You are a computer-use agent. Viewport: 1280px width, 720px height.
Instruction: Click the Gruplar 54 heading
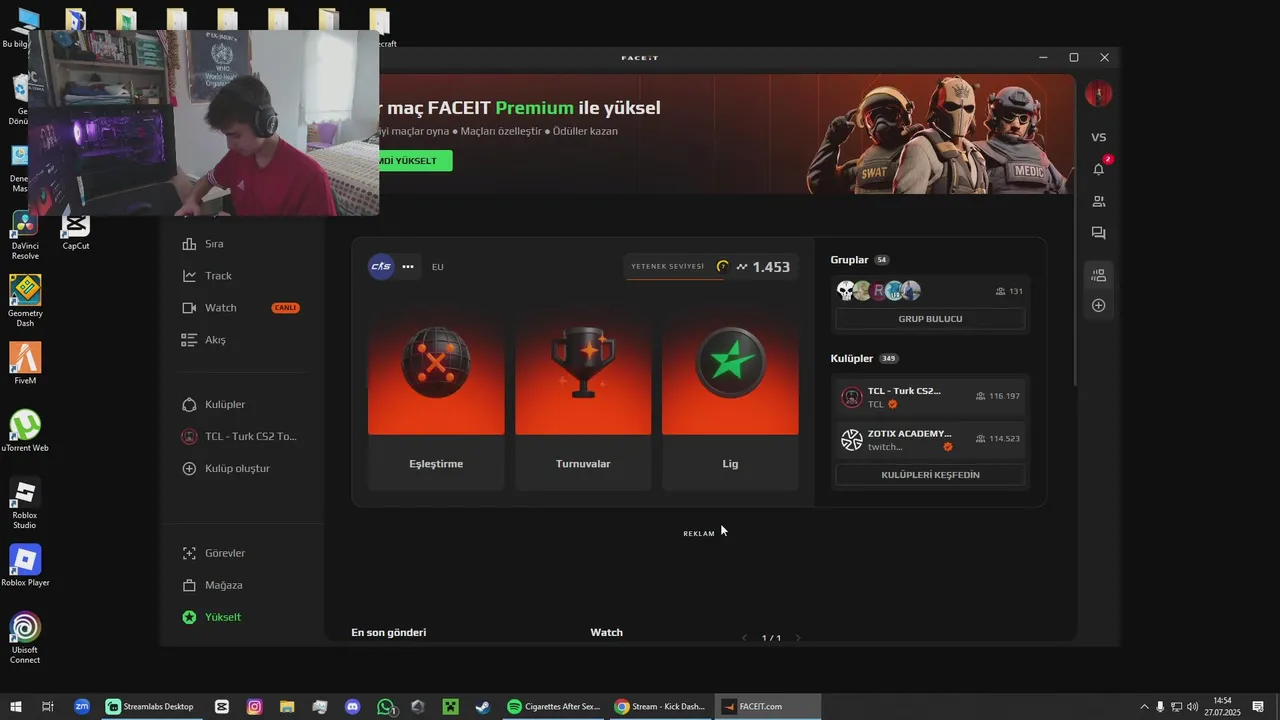point(859,260)
